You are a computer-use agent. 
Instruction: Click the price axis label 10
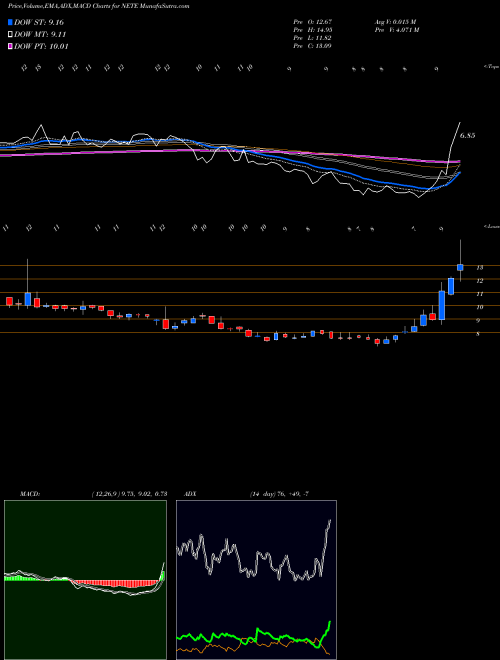(x=479, y=307)
